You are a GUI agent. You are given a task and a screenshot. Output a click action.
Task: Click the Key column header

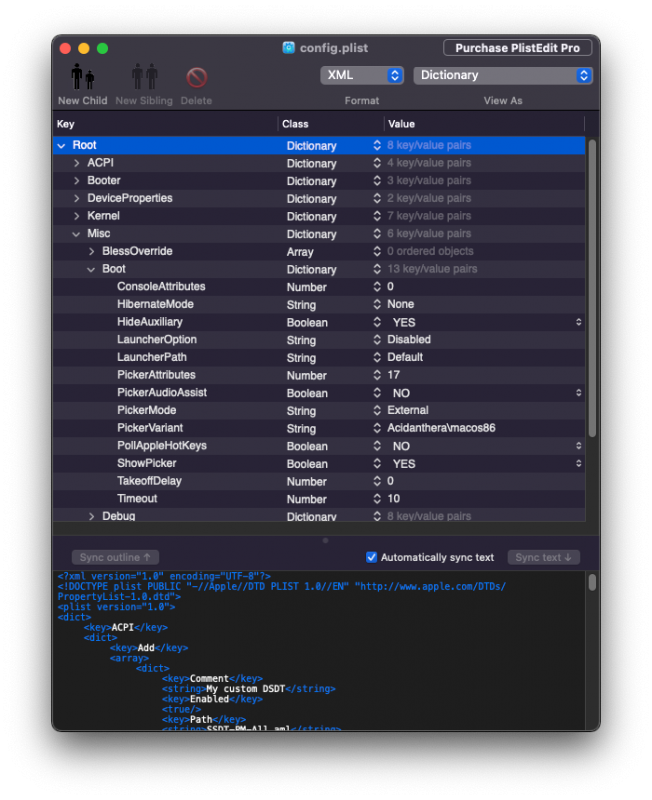coord(66,124)
